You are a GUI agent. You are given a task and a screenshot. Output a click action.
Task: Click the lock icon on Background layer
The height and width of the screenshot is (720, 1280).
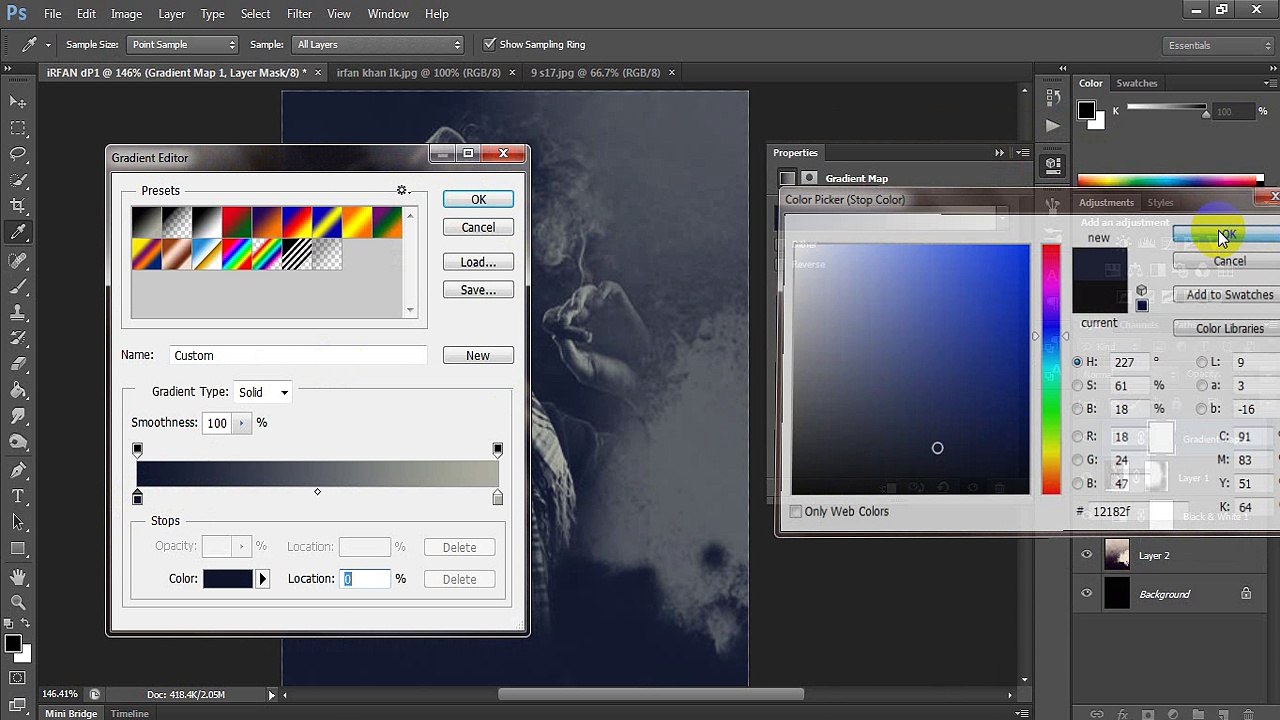(1246, 594)
